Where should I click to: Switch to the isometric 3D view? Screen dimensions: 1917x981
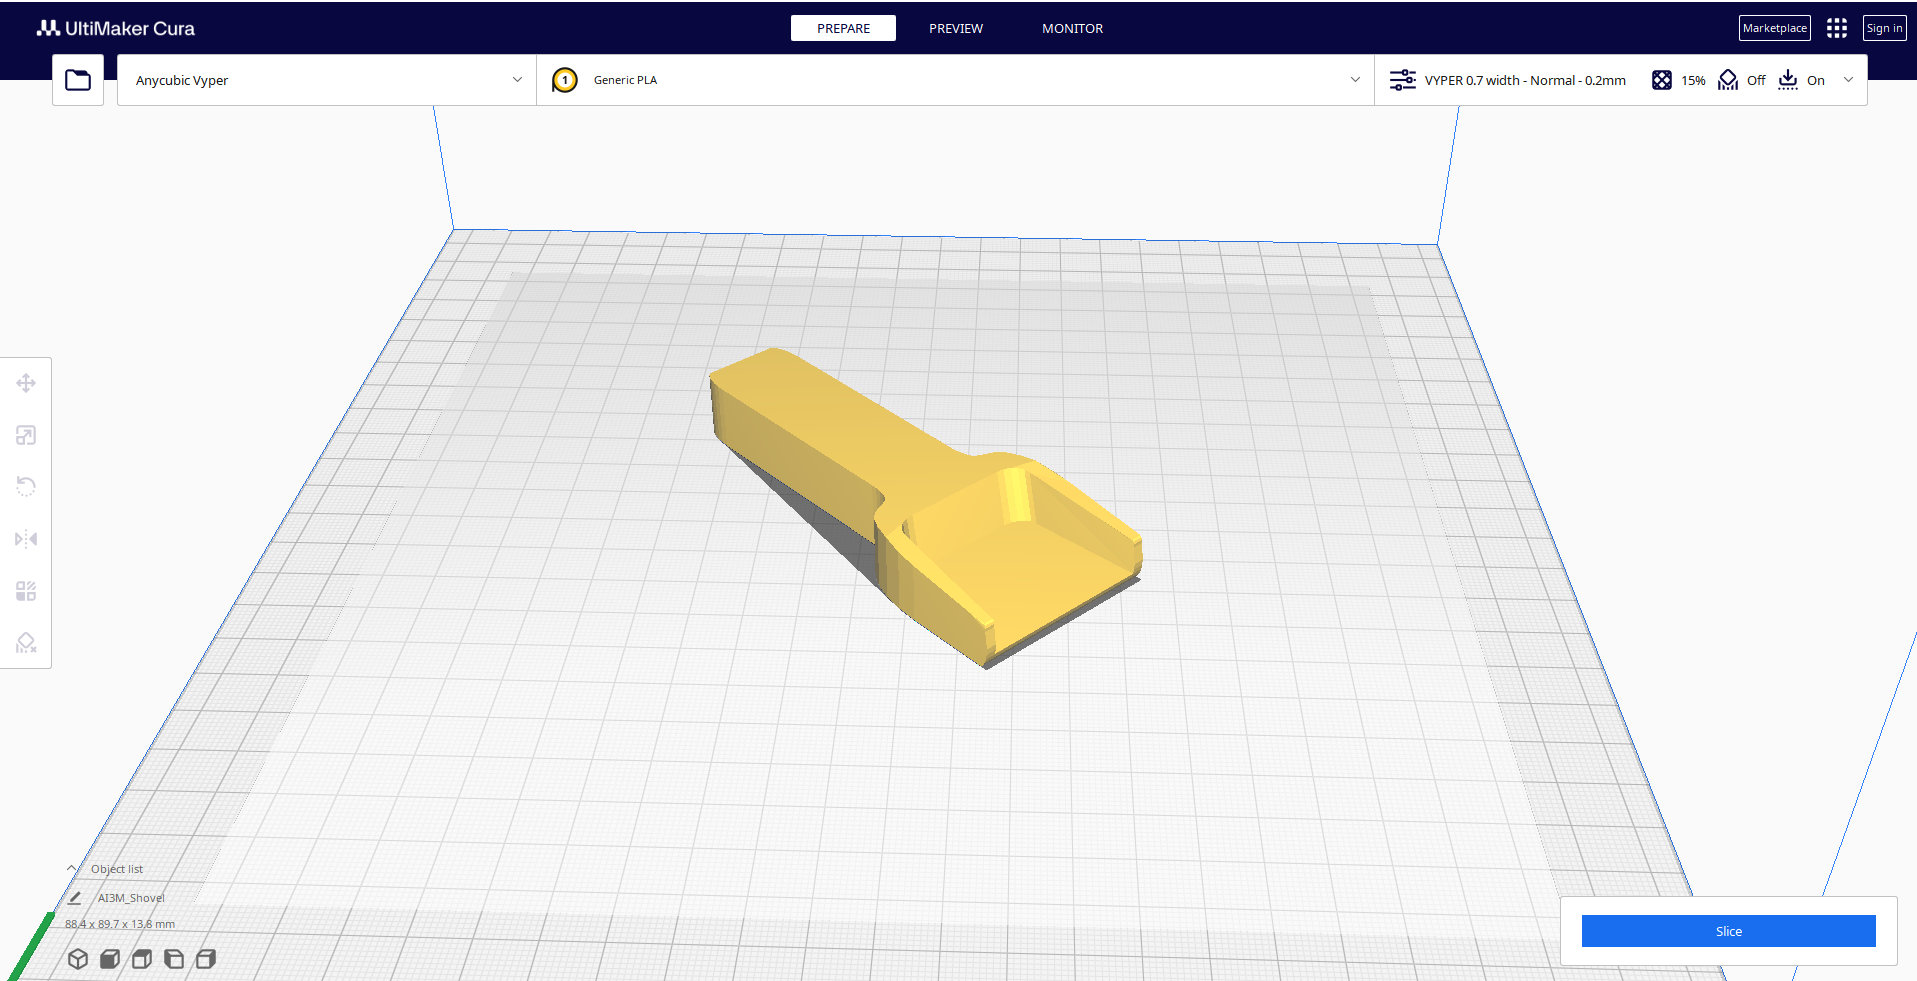click(78, 958)
